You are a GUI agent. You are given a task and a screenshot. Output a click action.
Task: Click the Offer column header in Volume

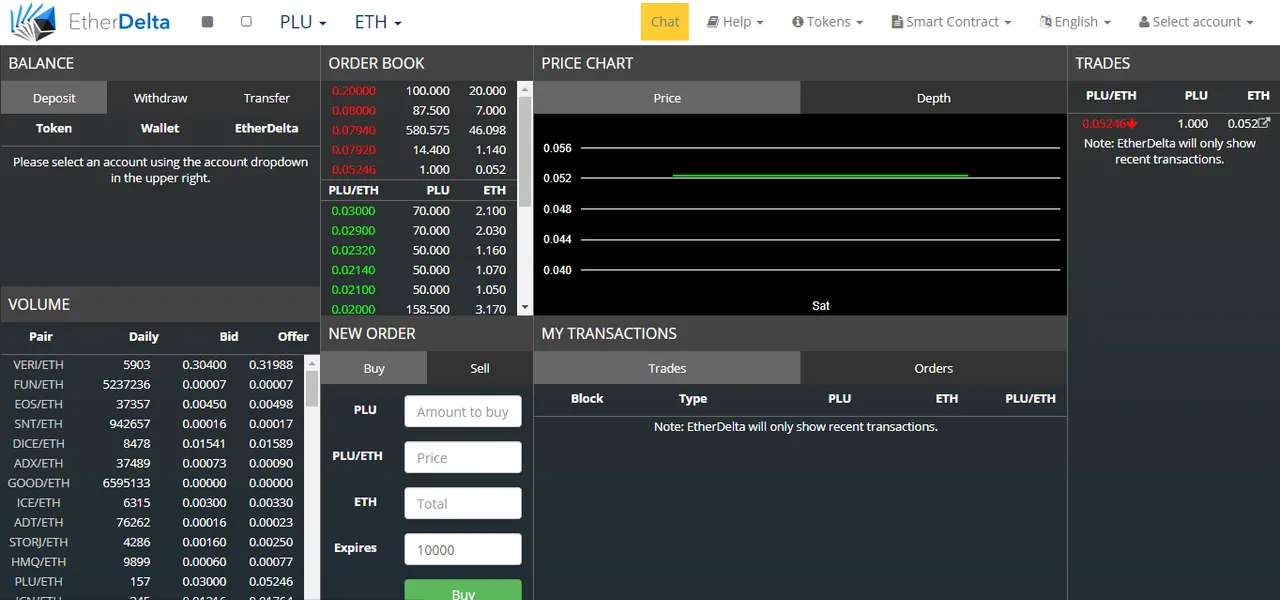point(294,337)
